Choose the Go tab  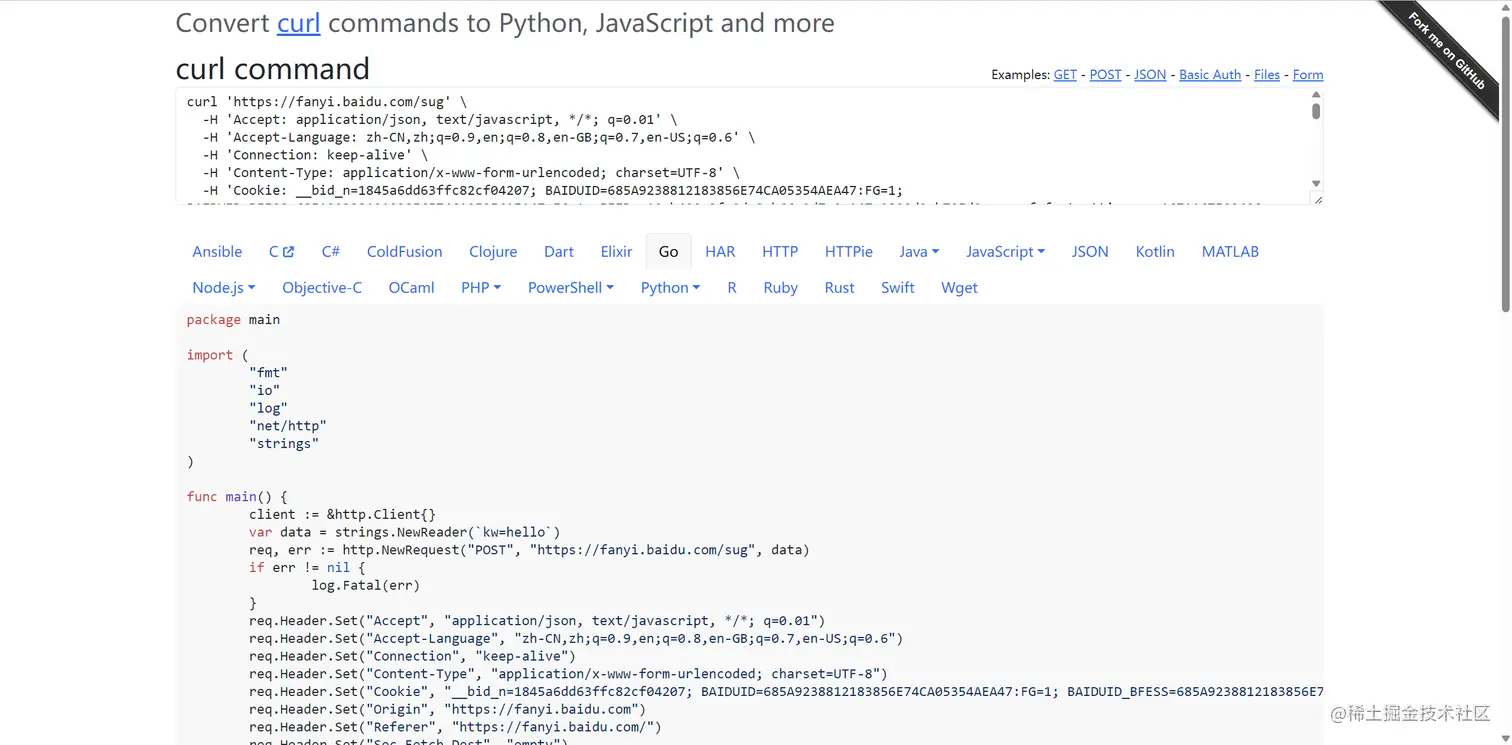(668, 252)
